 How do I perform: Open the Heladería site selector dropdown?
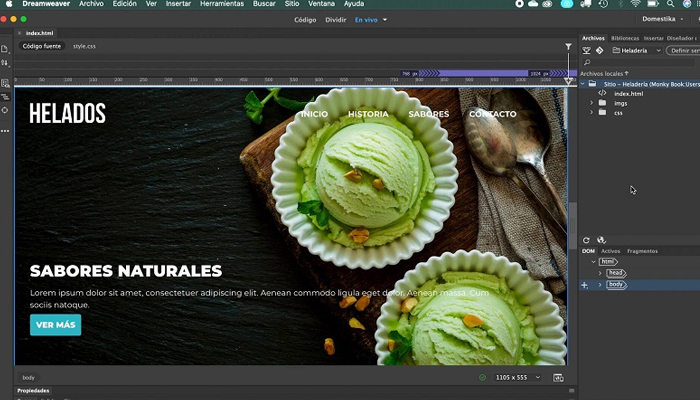pos(637,50)
